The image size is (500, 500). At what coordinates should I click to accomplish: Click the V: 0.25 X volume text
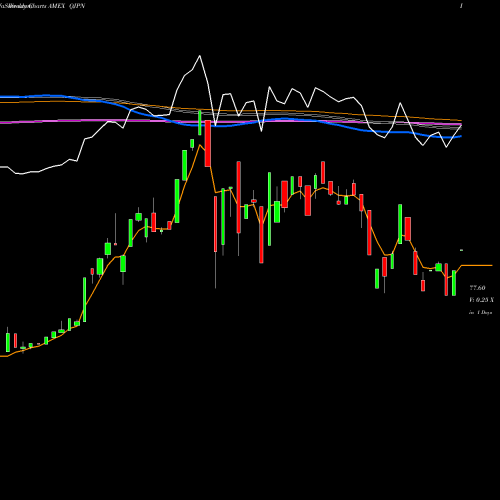(x=481, y=300)
